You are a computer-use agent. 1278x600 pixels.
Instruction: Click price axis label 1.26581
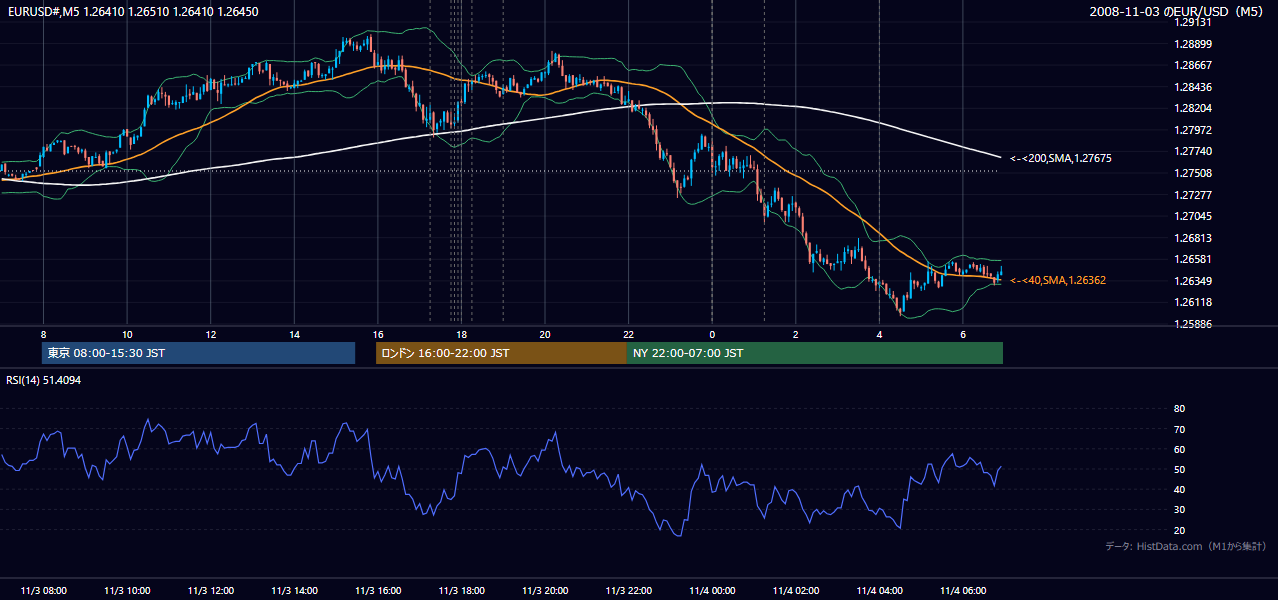[x=1192, y=259]
